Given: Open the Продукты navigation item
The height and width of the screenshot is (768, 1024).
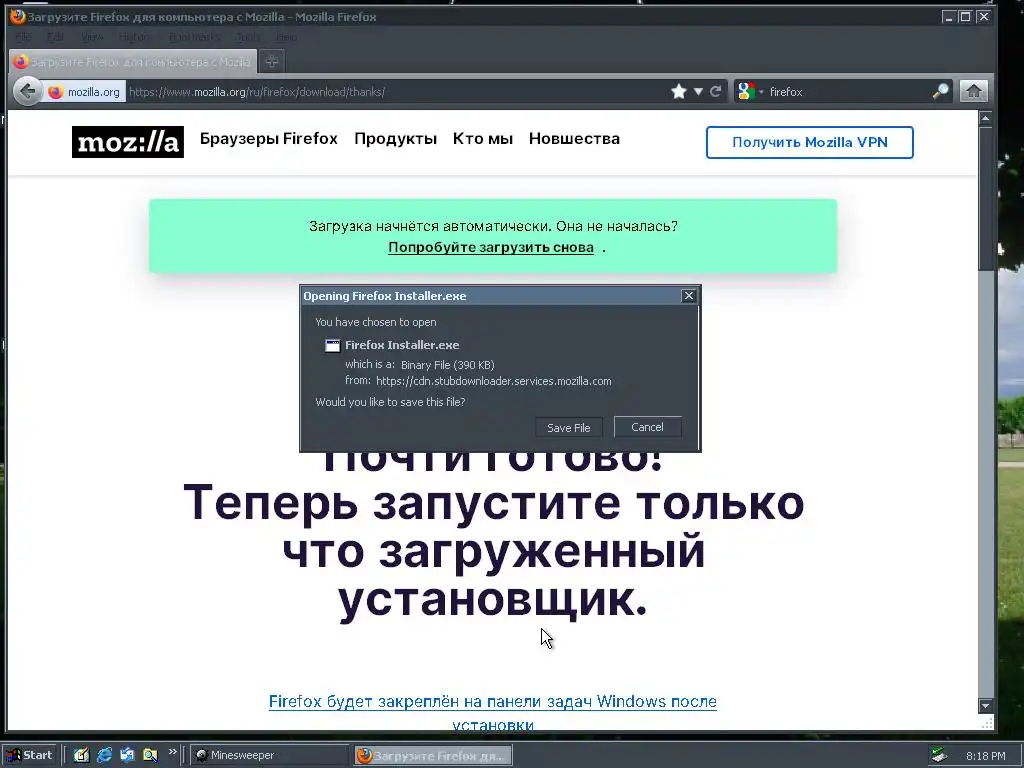Looking at the screenshot, I should pyautogui.click(x=395, y=139).
